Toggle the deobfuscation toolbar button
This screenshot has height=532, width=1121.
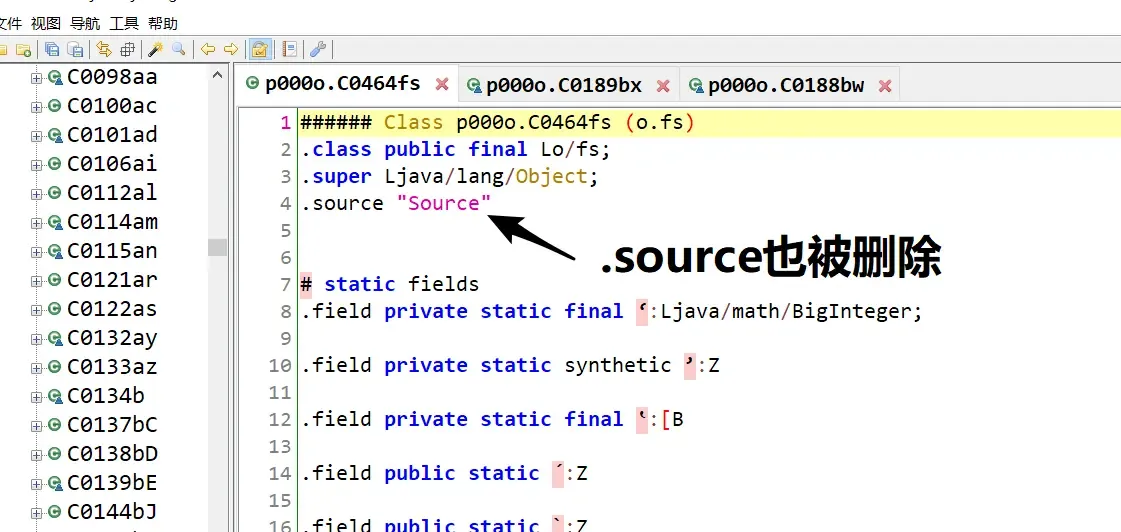point(260,49)
